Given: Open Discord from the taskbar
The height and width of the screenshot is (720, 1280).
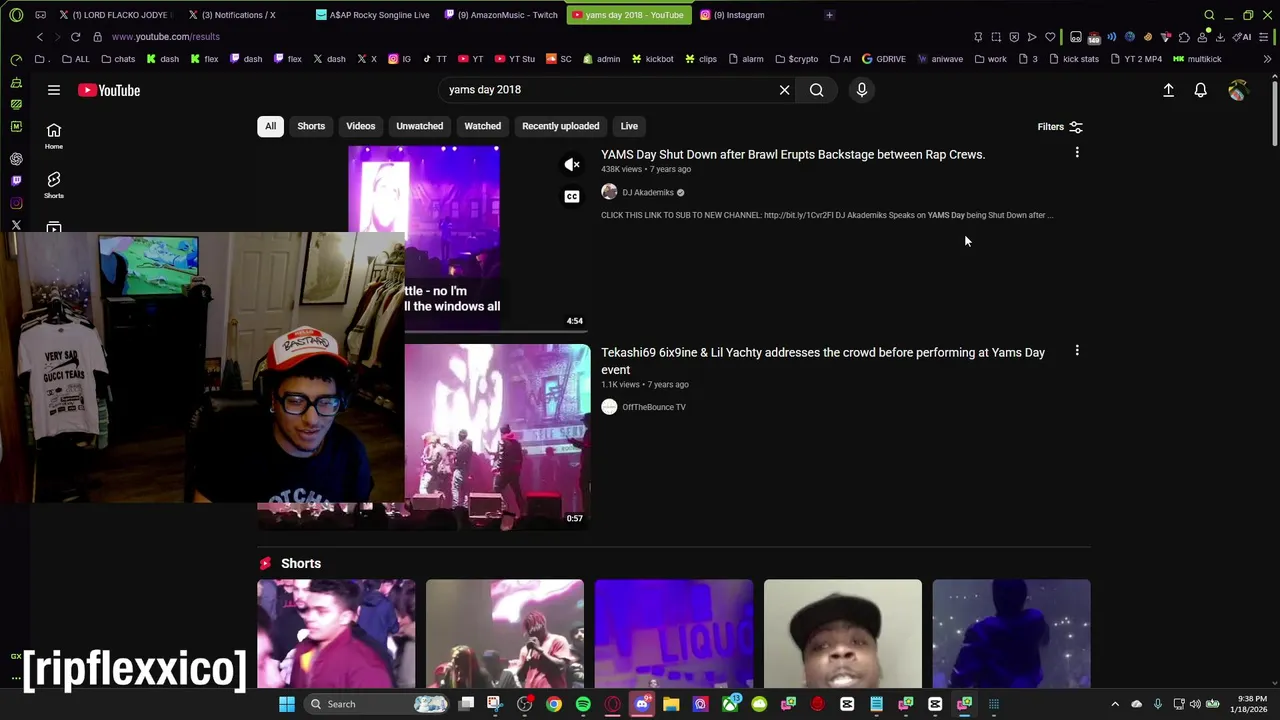Looking at the screenshot, I should tap(642, 704).
